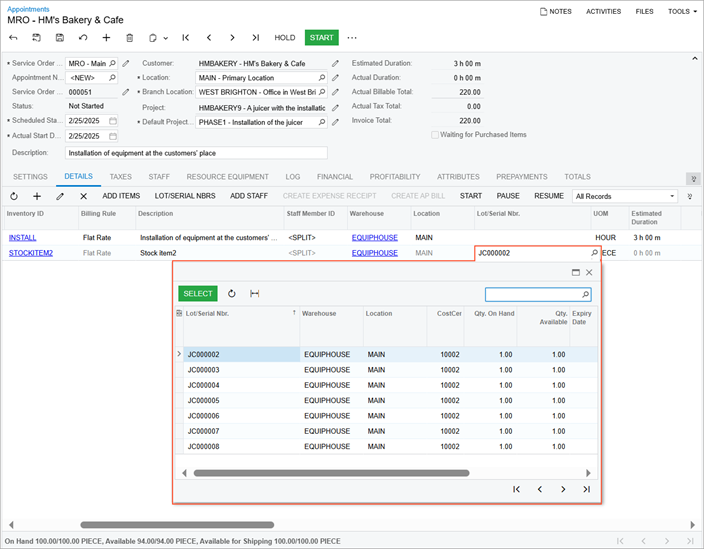704x549 pixels.
Task: Click the green START button
Action: click(x=321, y=38)
